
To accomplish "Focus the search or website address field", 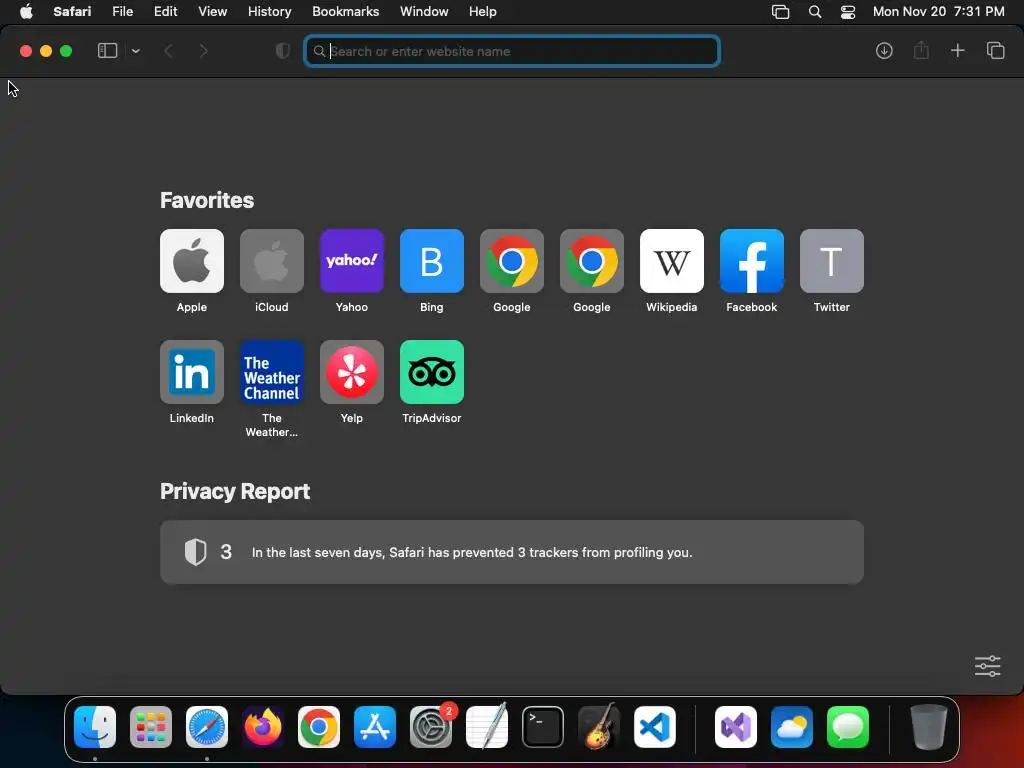I will tap(512, 51).
